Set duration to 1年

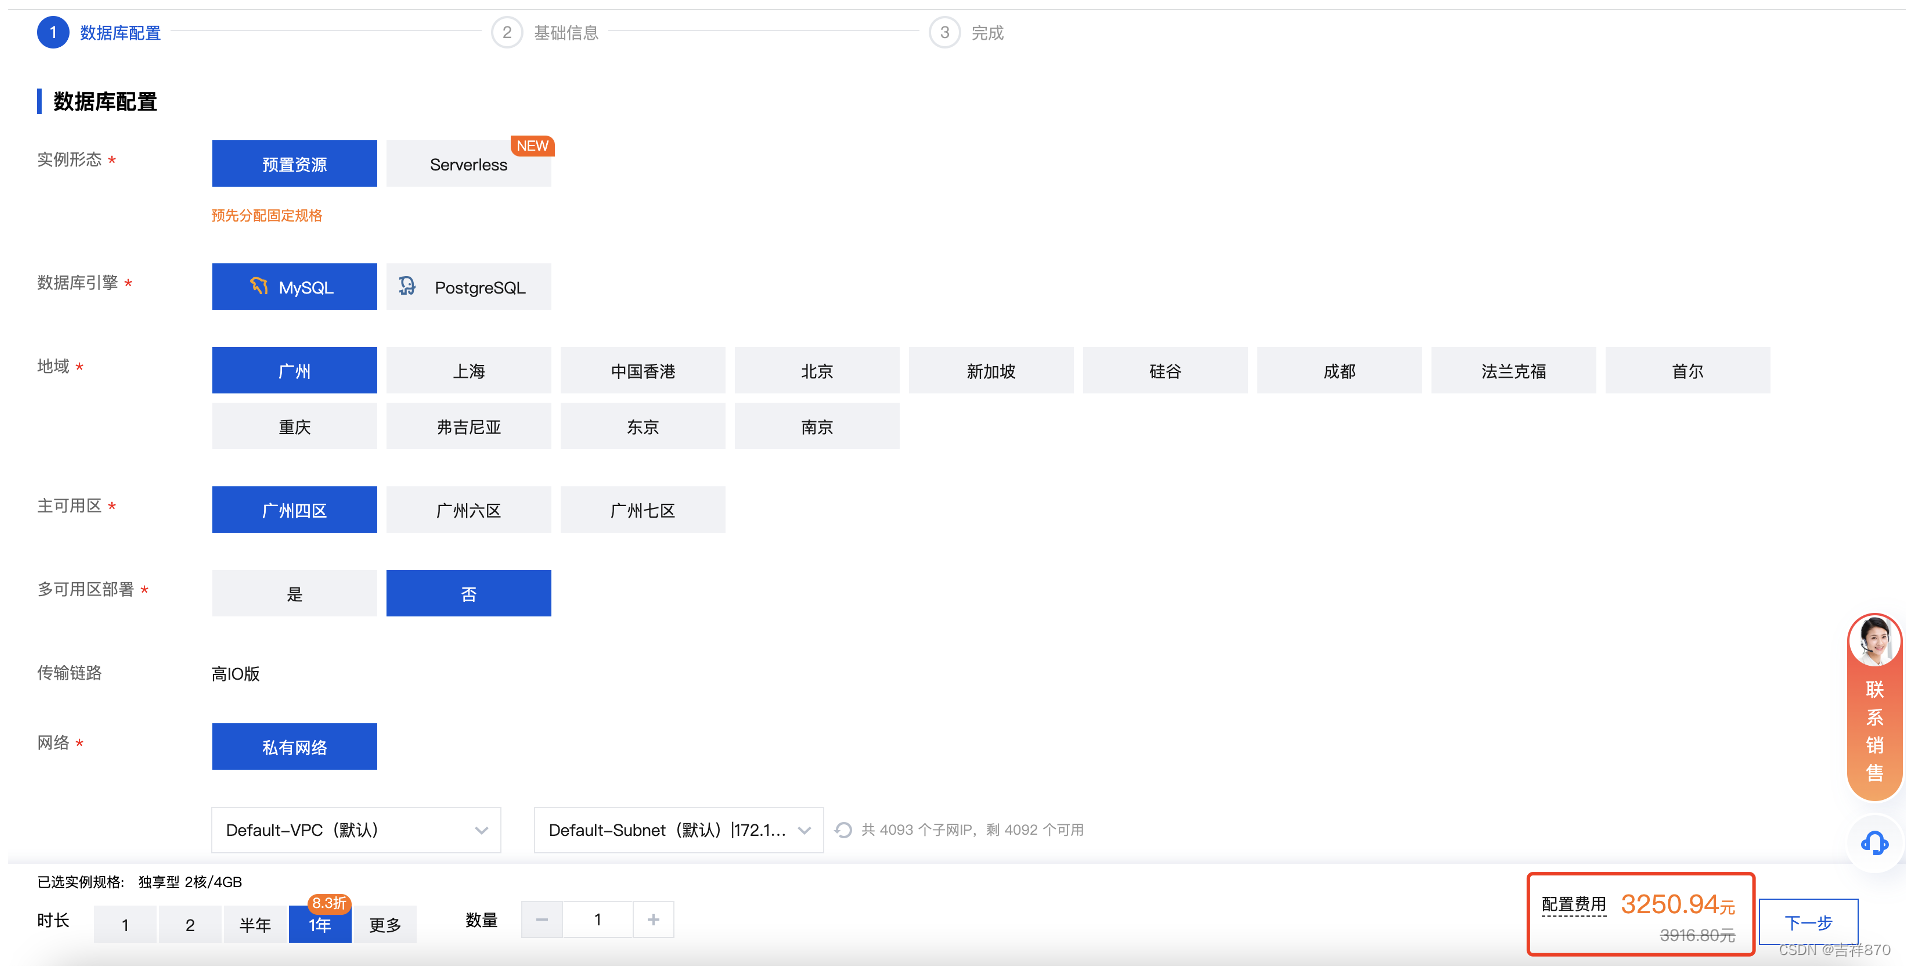[x=320, y=925]
